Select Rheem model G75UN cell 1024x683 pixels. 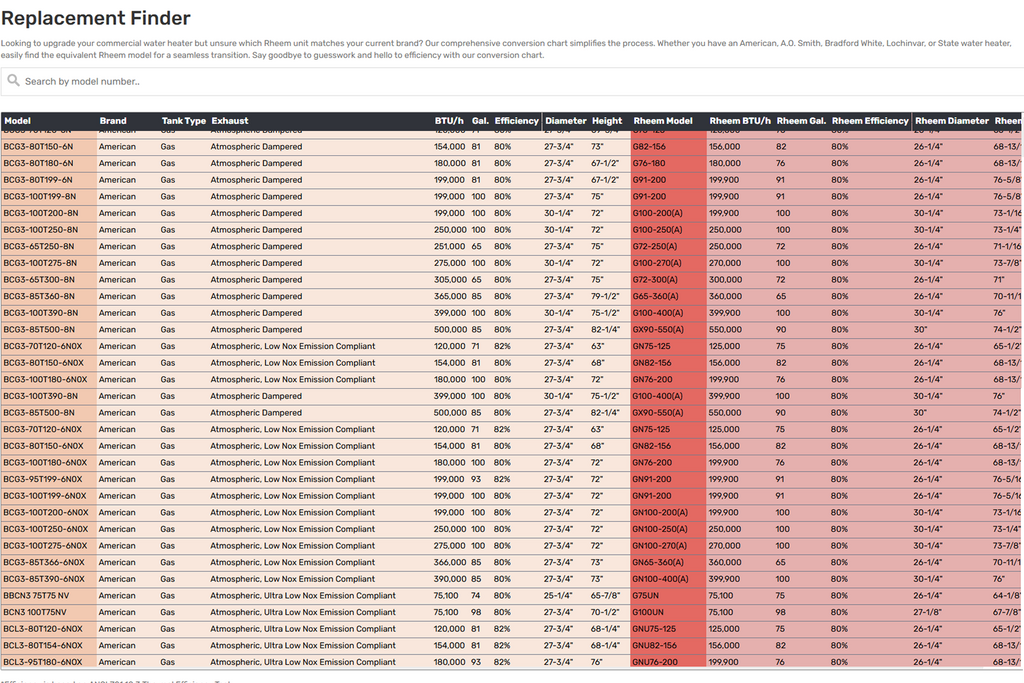(x=645, y=596)
